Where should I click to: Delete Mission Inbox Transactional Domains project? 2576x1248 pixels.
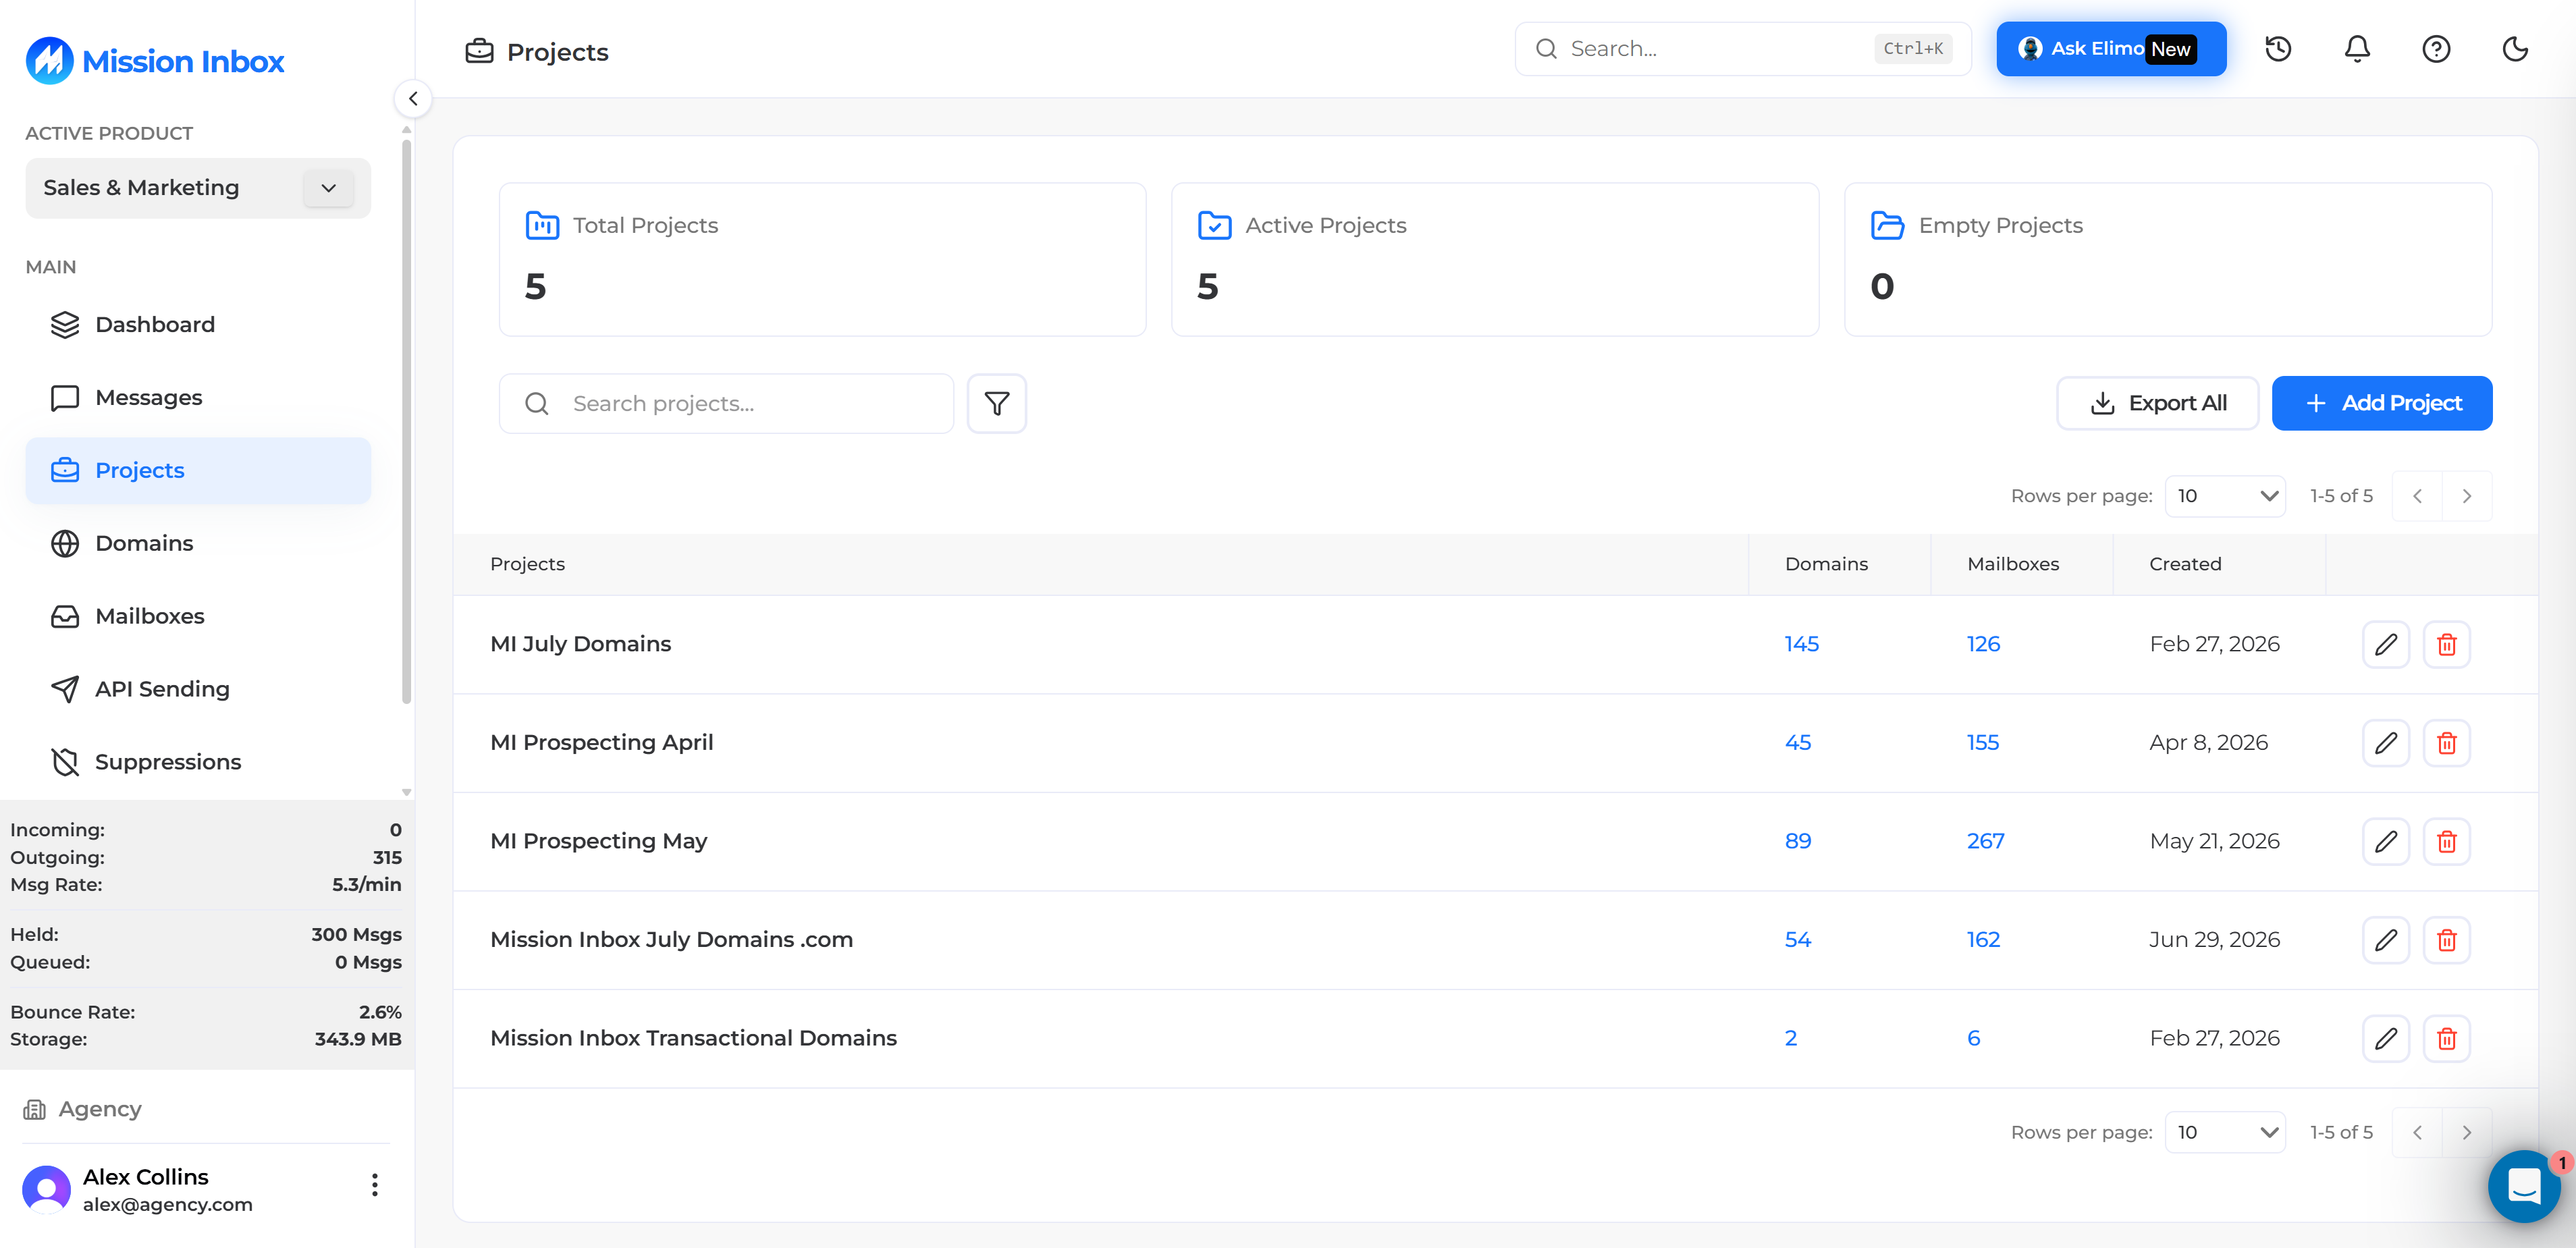(2446, 1039)
